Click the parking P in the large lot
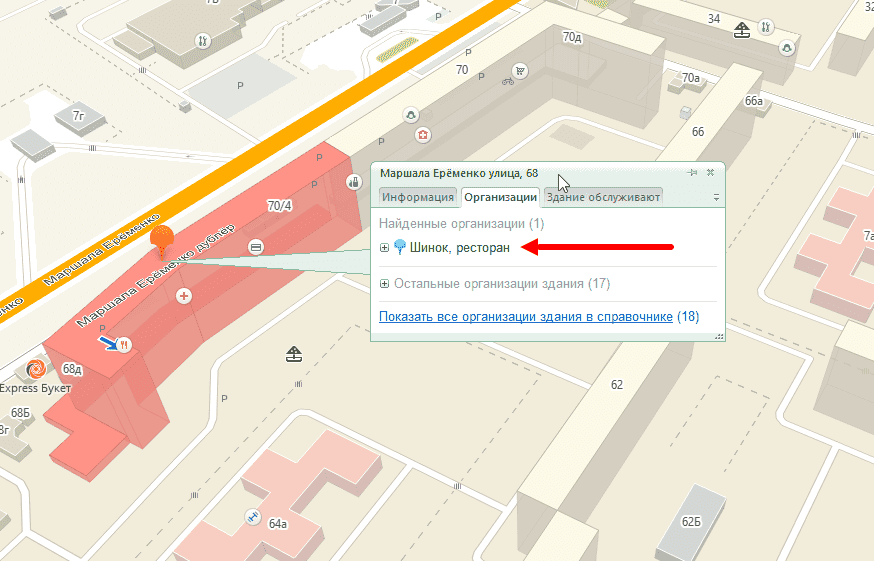This screenshot has width=874, height=561. click(240, 85)
